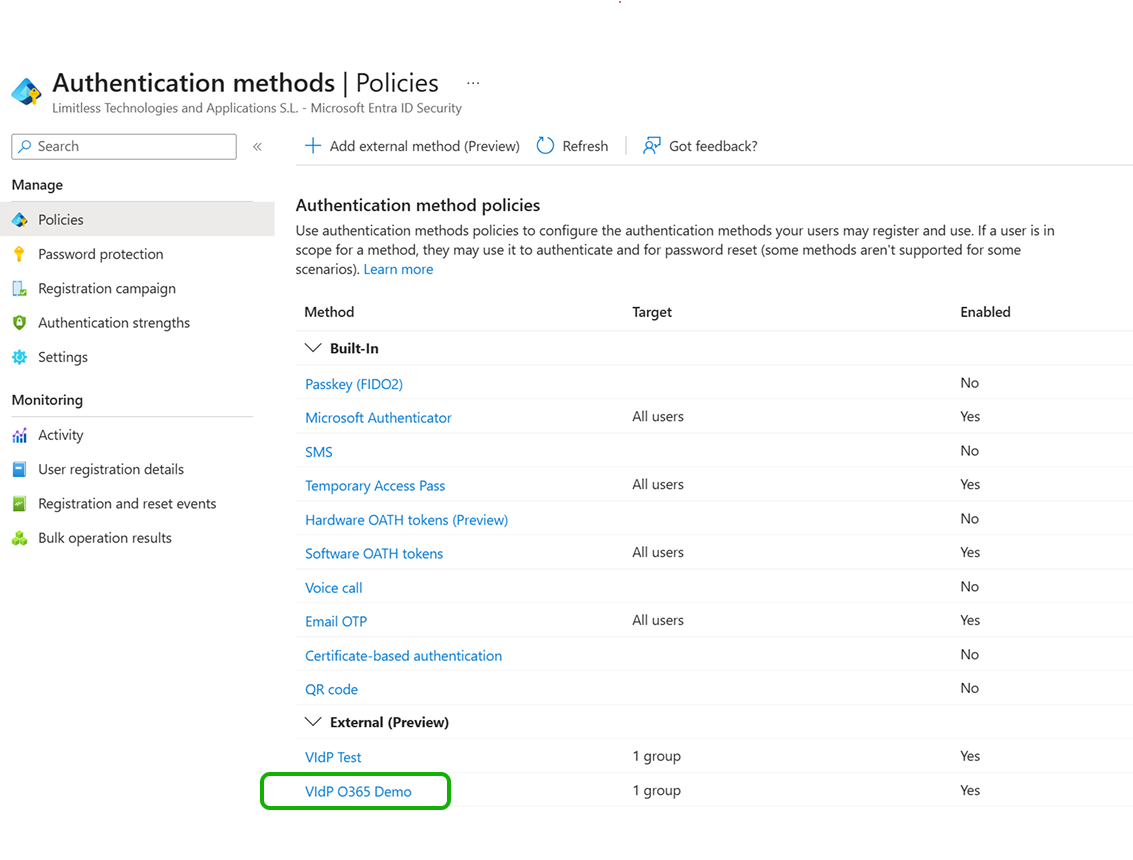Collapse the sidebar with double chevron
The image size is (1133, 860).
click(257, 147)
